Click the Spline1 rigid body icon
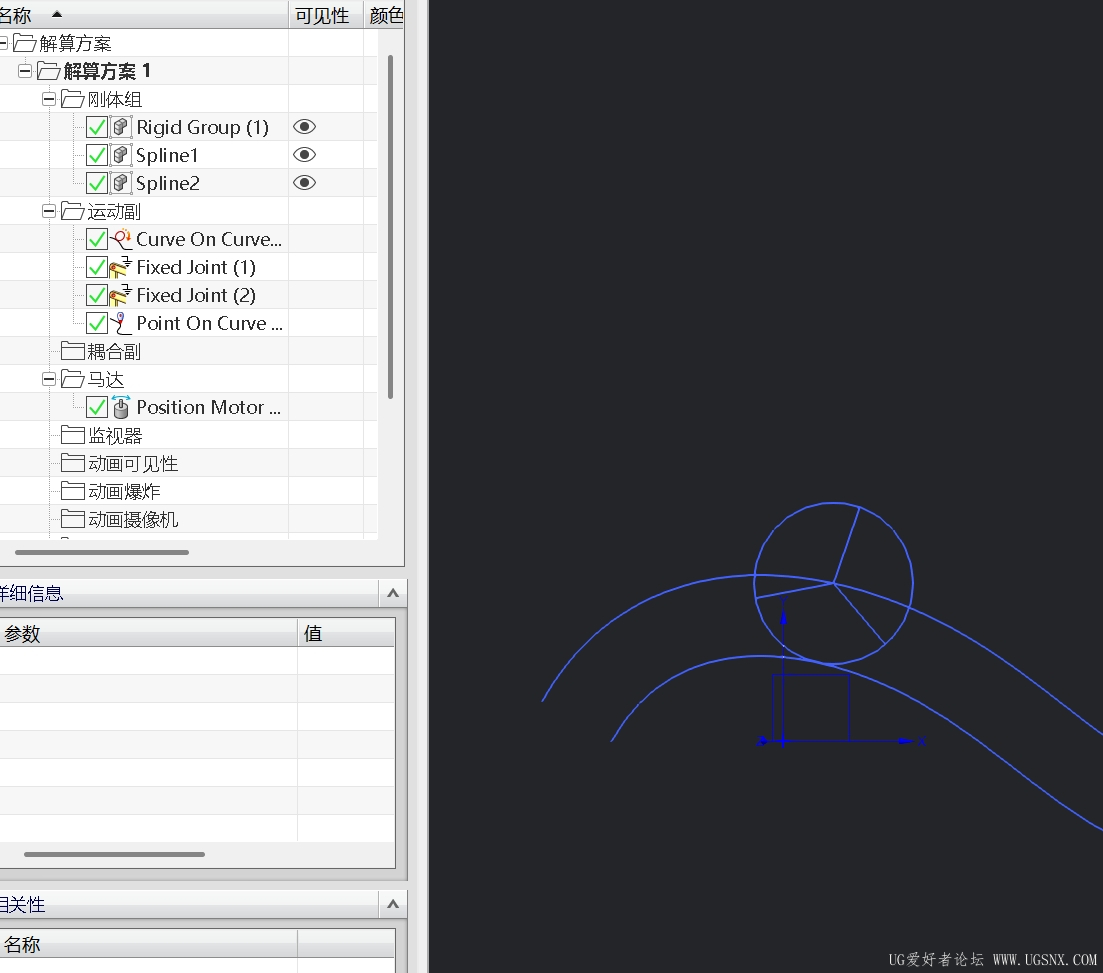The height and width of the screenshot is (973, 1103). (121, 155)
